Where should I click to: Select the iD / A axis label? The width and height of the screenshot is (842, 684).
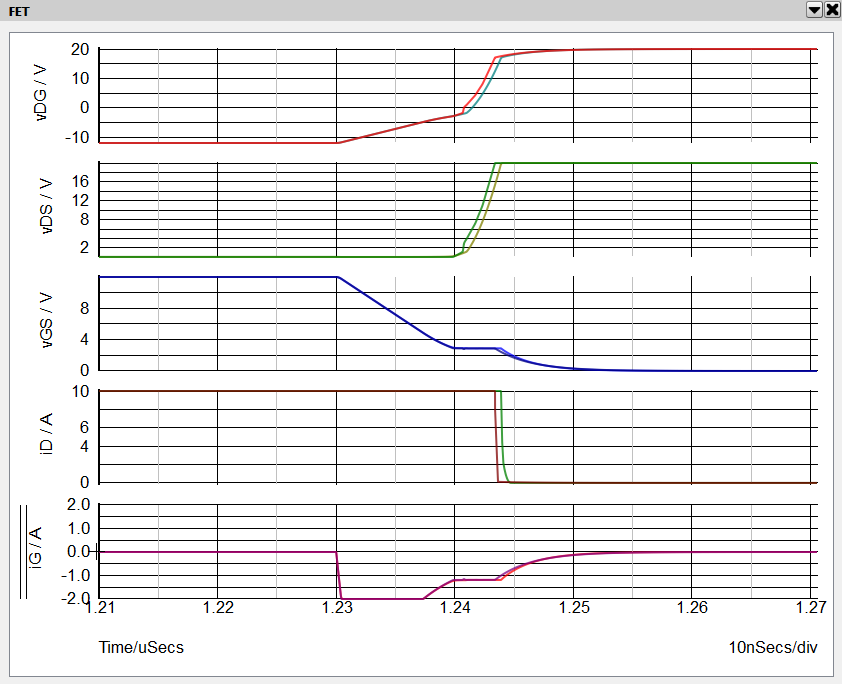[44, 436]
